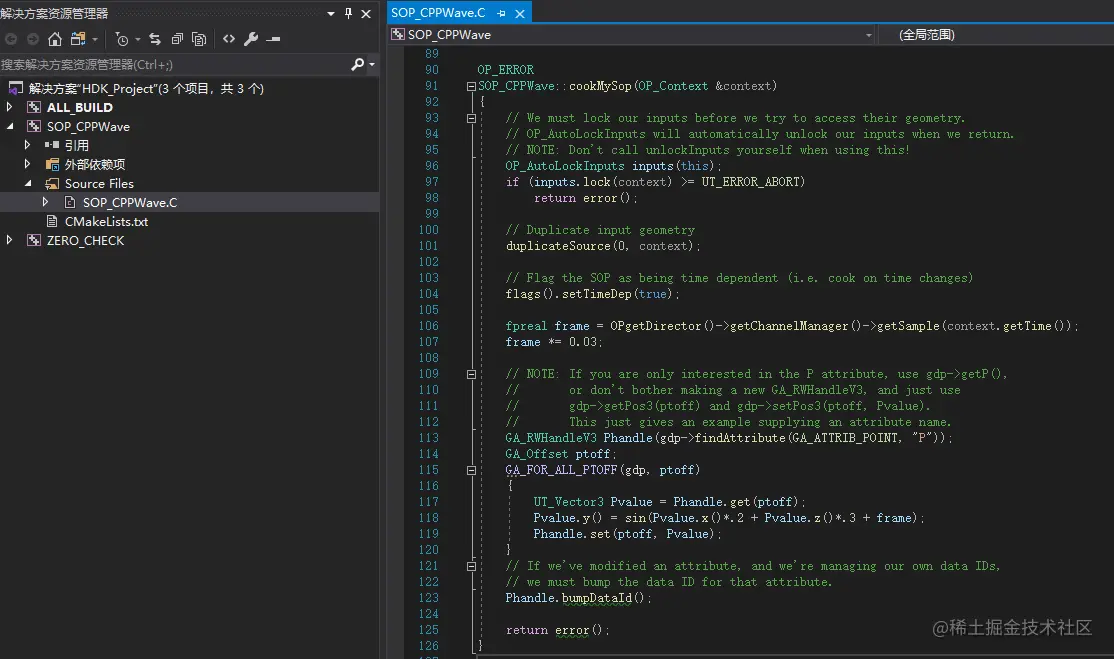Screen dimensions: 1114x659
Task: Click duplicateSource call on line 101
Action: [x=603, y=246]
